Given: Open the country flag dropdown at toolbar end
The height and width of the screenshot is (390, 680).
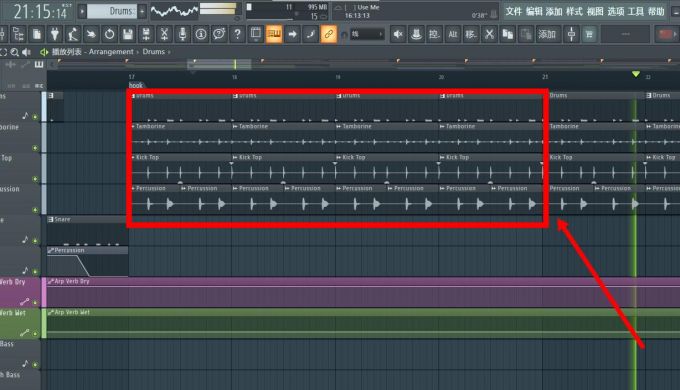Looking at the screenshot, I should (666, 34).
